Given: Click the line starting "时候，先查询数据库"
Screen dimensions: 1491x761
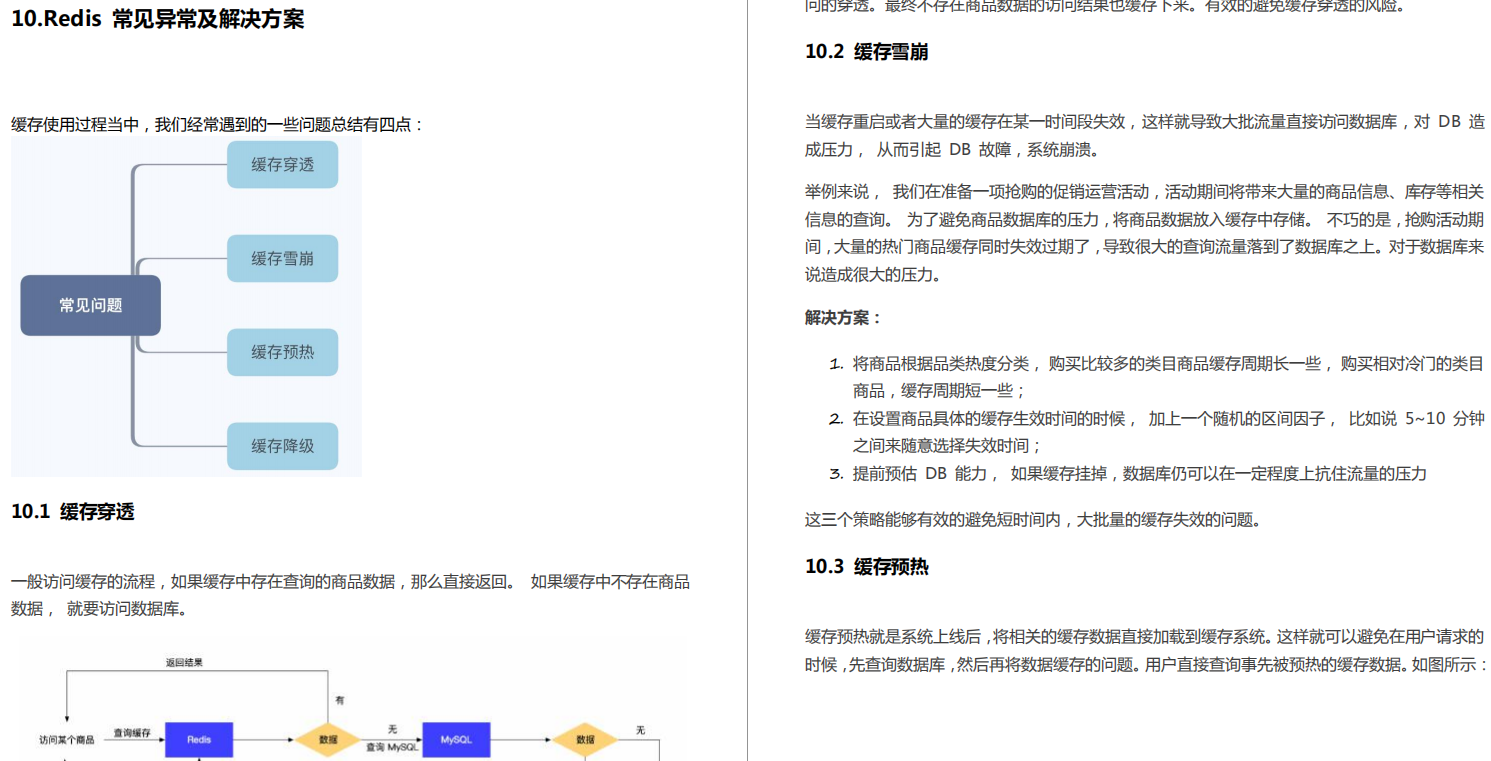Looking at the screenshot, I should [1145, 665].
